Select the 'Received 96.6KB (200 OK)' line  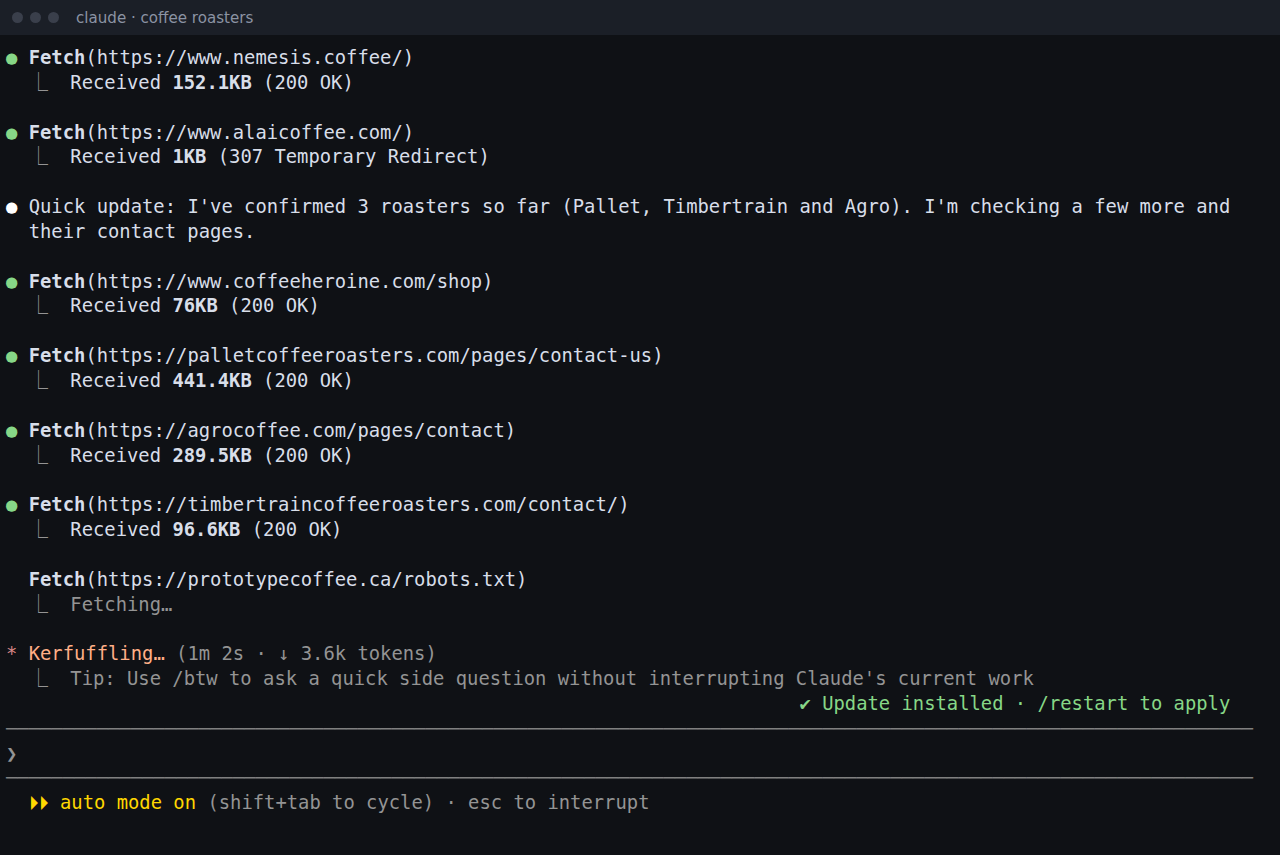(x=205, y=530)
